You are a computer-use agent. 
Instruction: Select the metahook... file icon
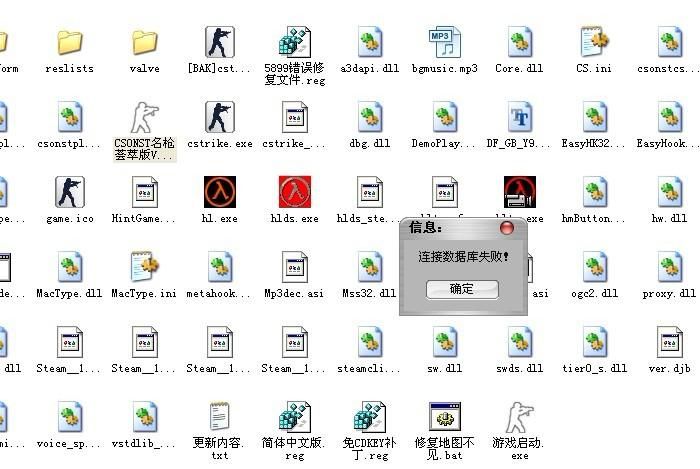point(220,267)
